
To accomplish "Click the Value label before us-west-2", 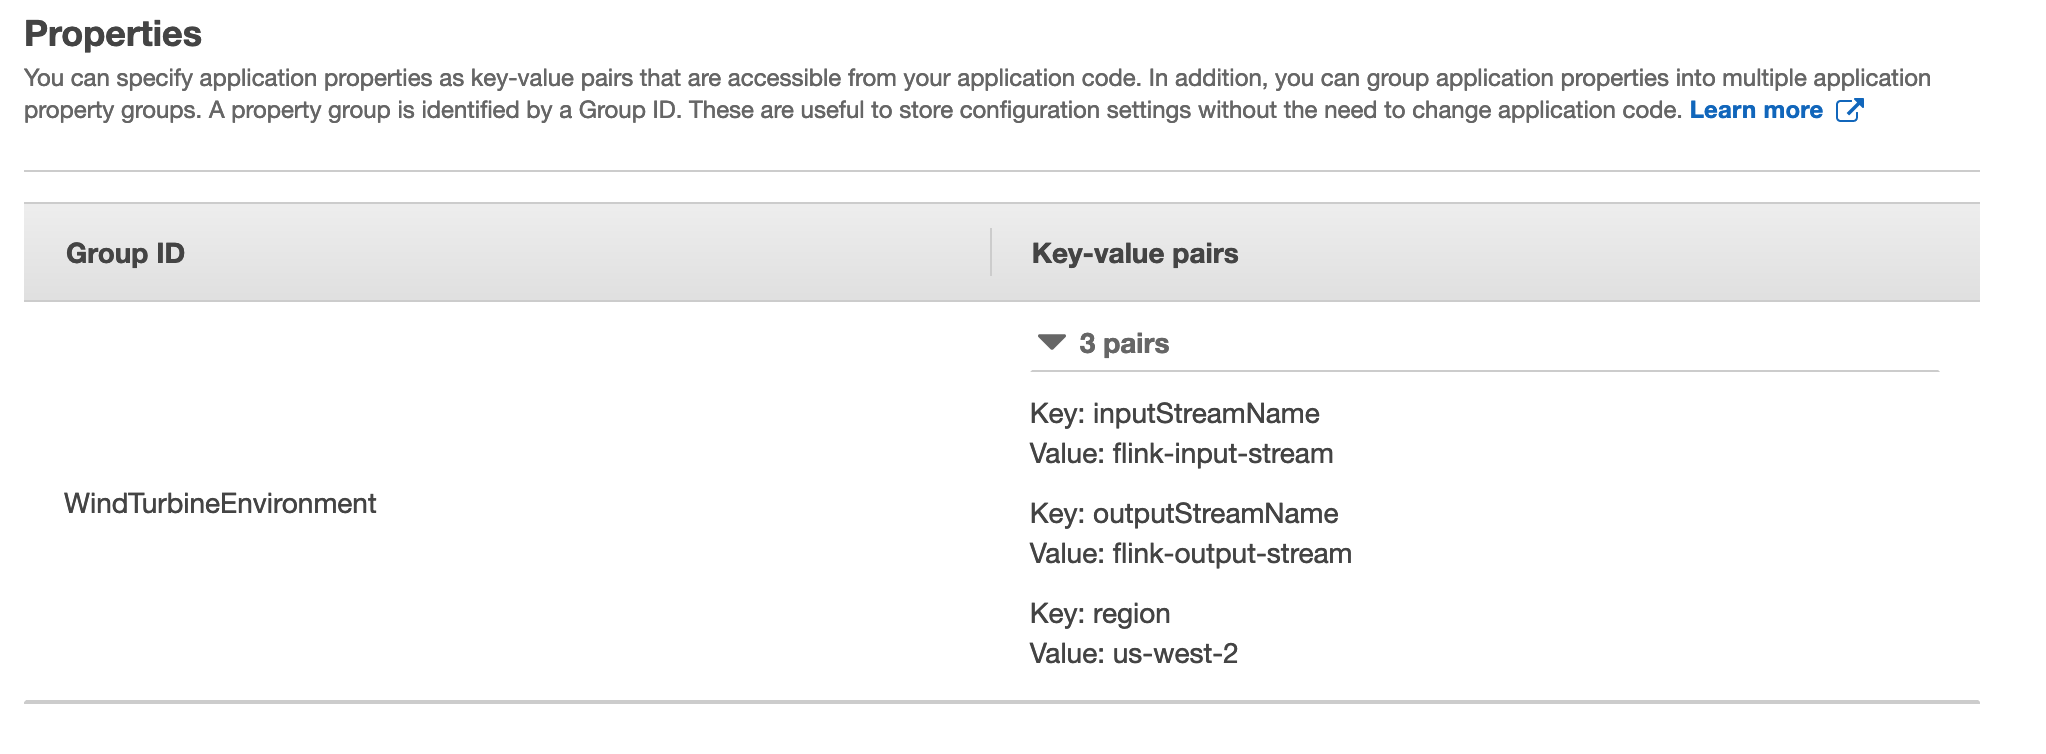I will tap(1067, 653).
